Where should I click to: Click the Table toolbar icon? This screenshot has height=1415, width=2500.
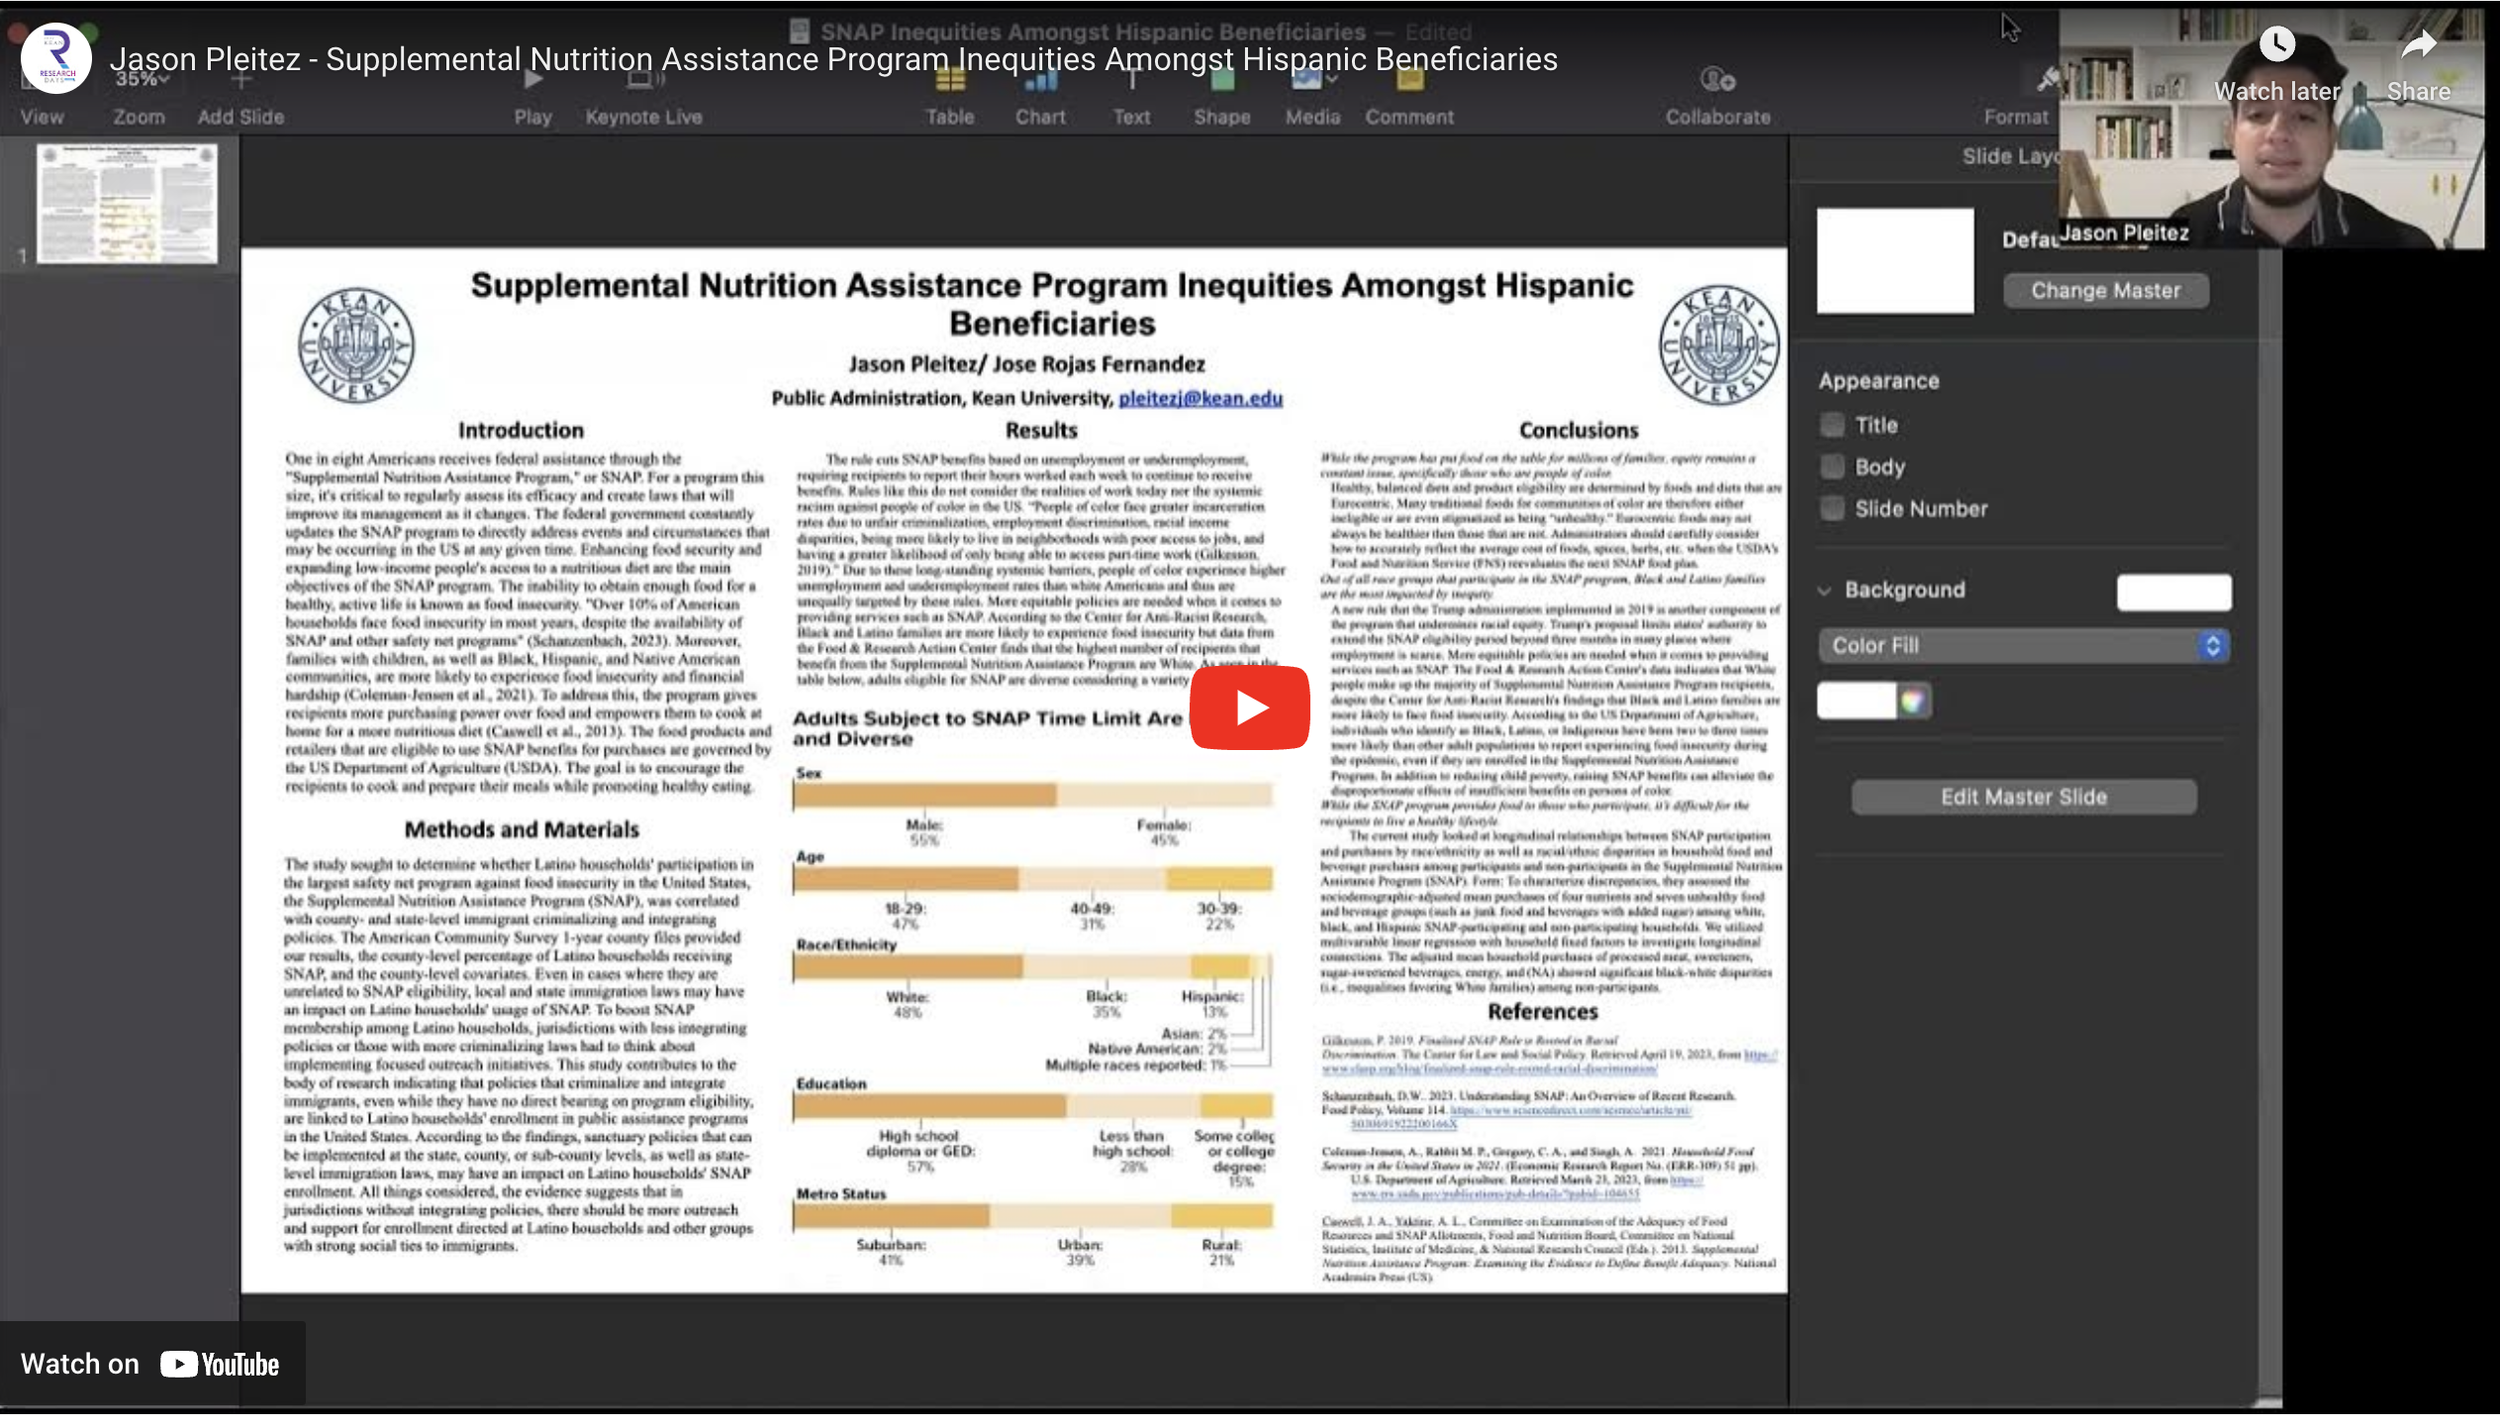[x=949, y=80]
